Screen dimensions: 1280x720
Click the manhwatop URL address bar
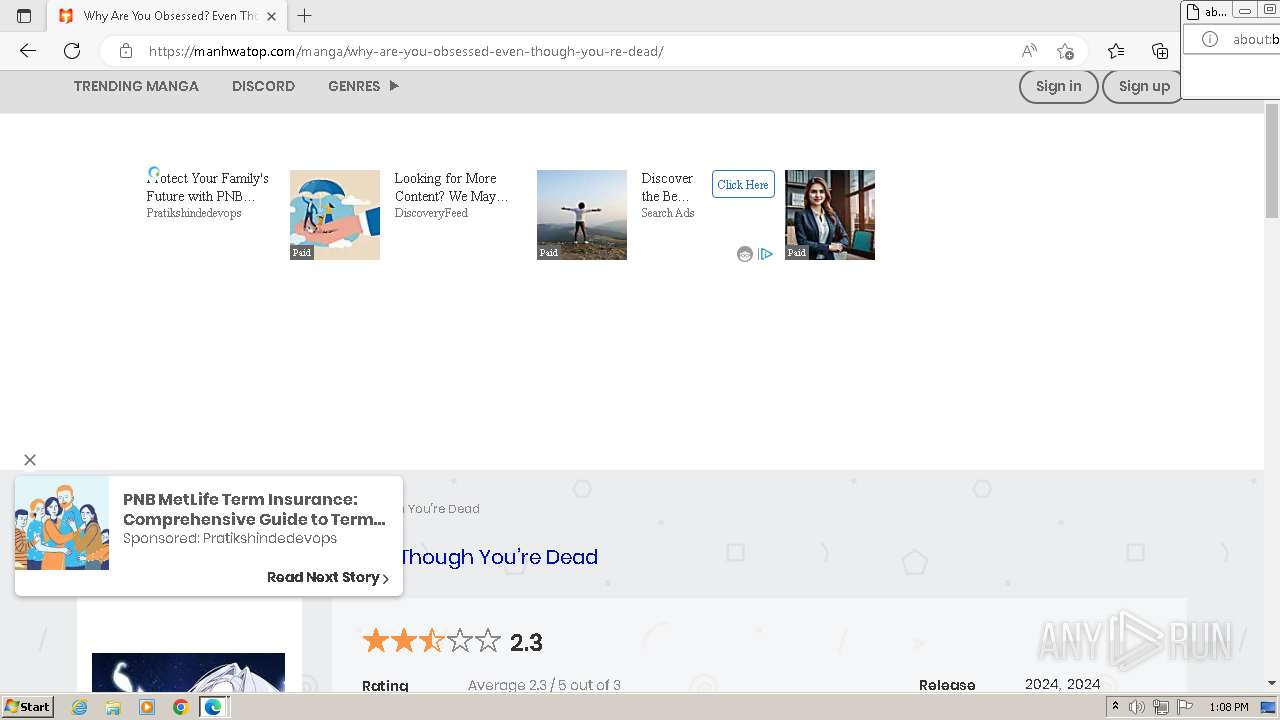(x=406, y=51)
